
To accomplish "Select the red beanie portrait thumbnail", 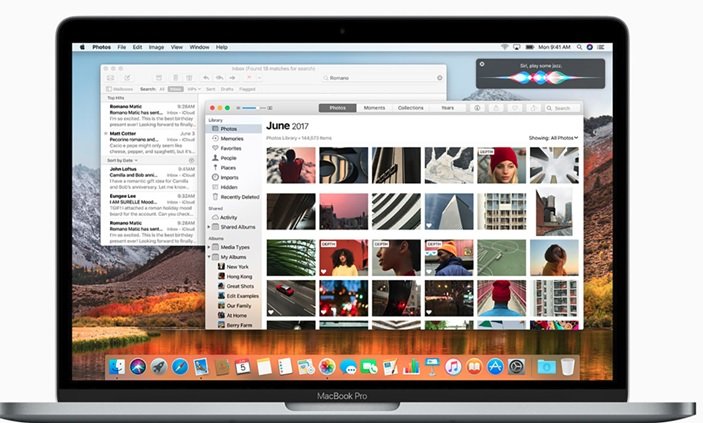I will click(x=501, y=165).
